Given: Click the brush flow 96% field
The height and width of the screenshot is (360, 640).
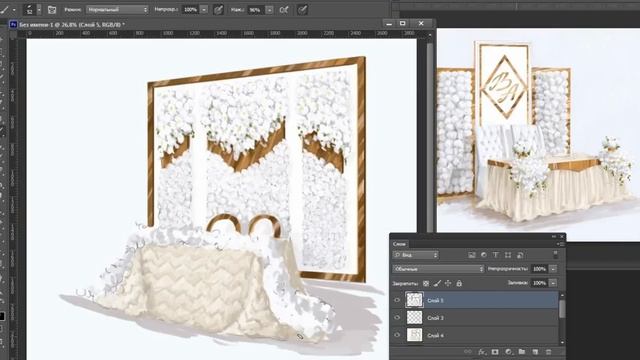Looking at the screenshot, I should click(255, 10).
